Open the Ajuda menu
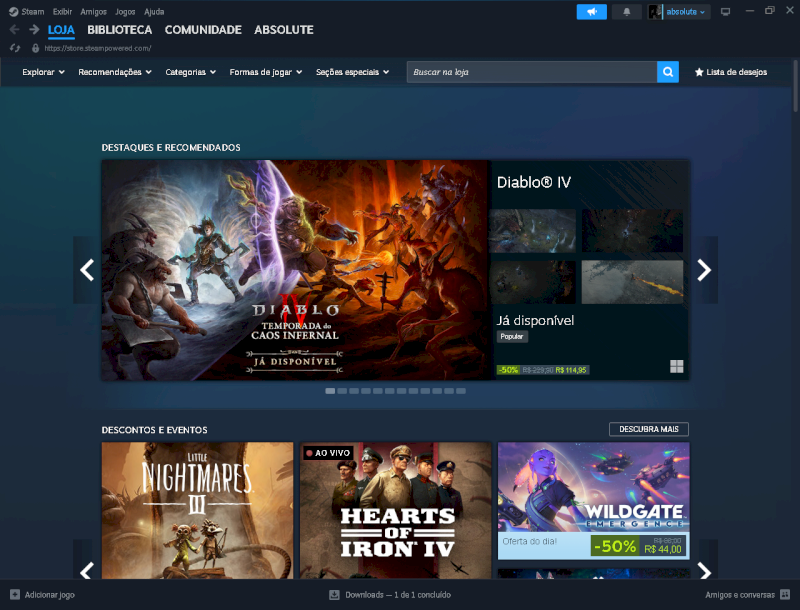The height and width of the screenshot is (610, 800). pos(154,12)
